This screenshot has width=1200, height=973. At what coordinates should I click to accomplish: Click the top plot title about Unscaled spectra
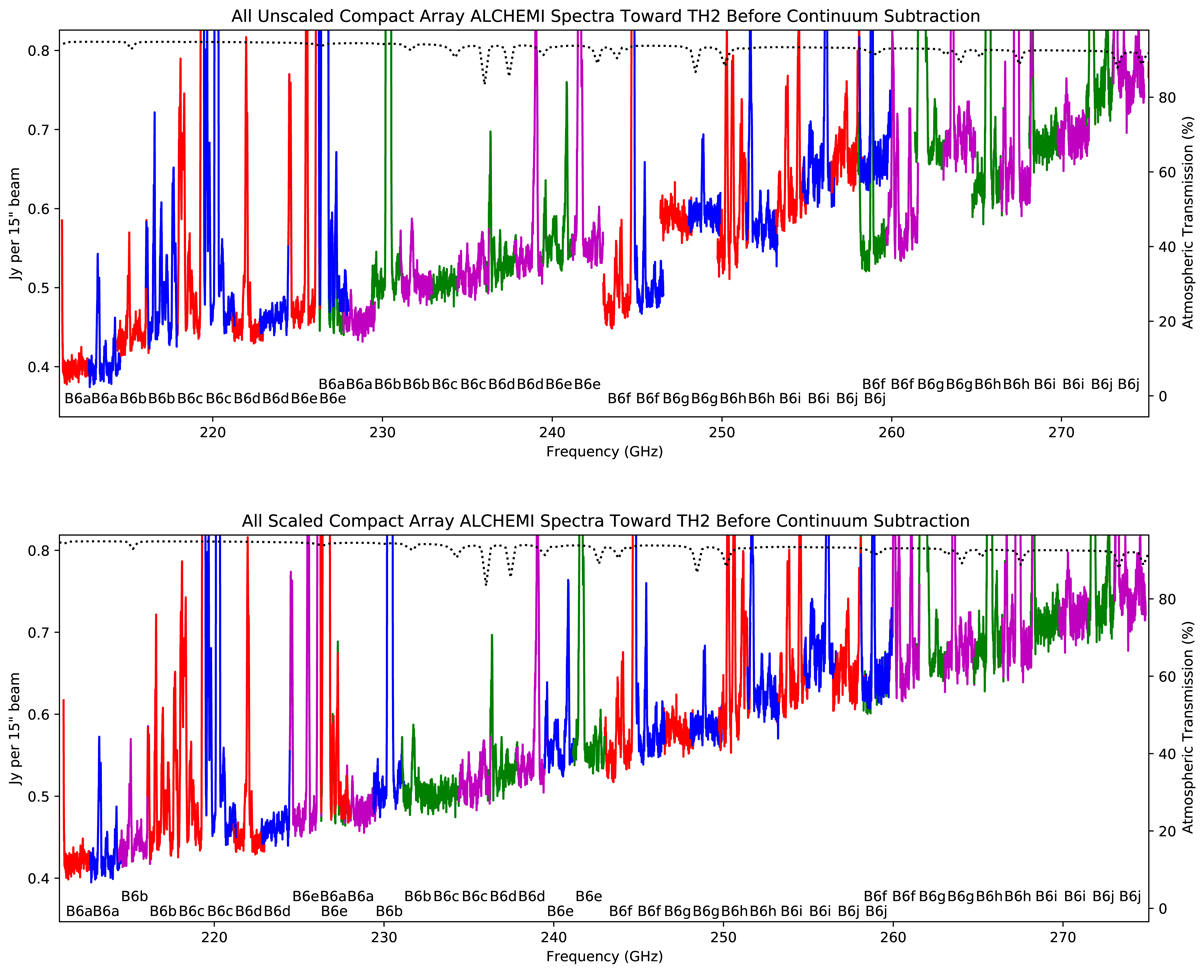tap(604, 14)
